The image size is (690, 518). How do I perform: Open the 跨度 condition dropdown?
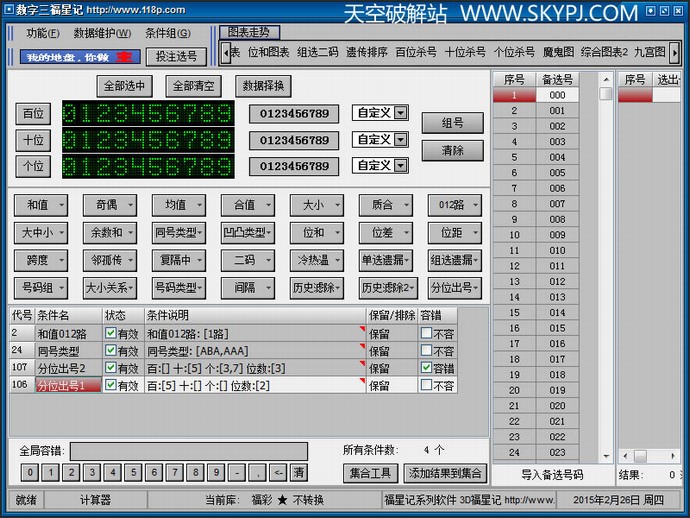coord(42,260)
